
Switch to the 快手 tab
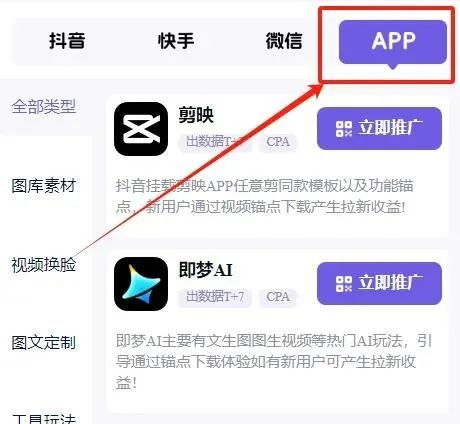pos(176,41)
